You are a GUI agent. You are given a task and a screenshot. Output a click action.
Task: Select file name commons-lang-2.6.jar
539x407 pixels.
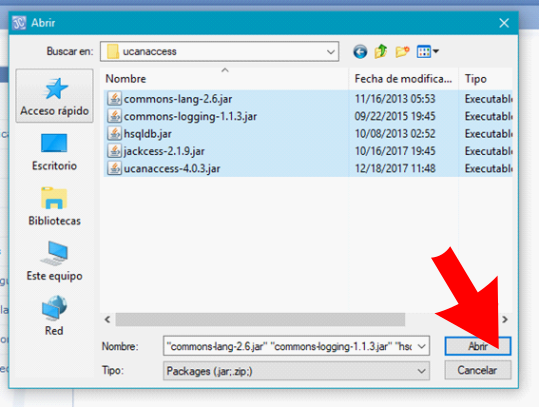(178, 99)
